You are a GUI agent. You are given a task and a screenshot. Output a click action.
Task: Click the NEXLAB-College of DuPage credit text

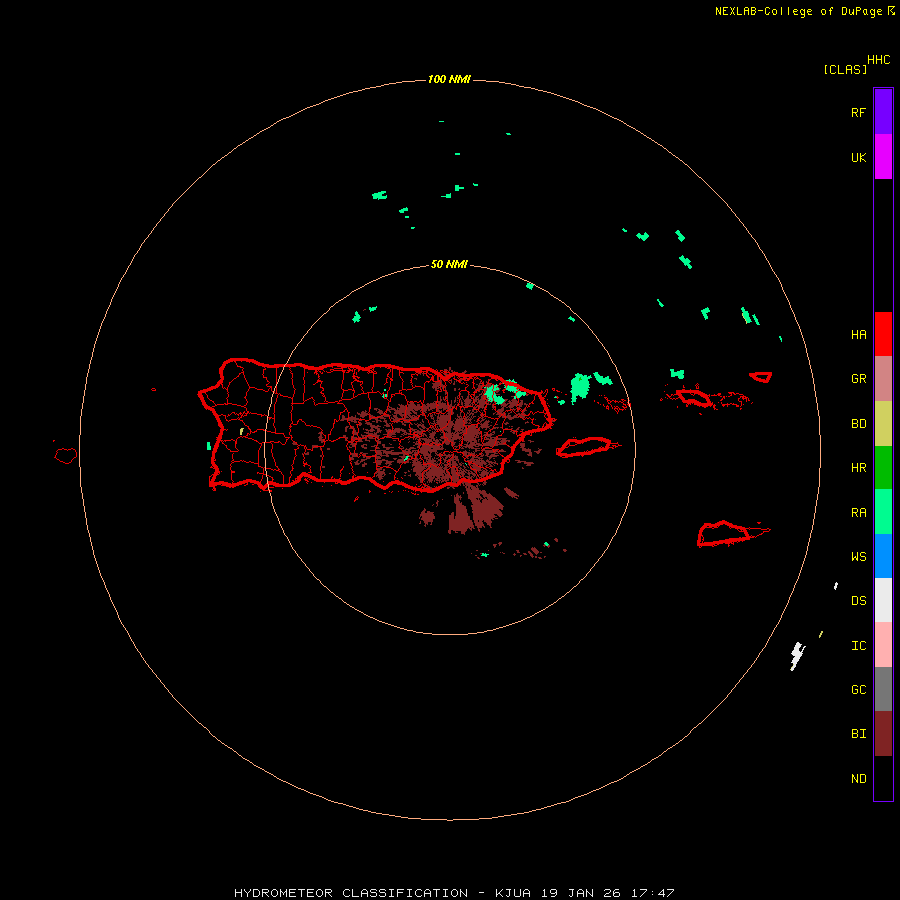pos(798,11)
